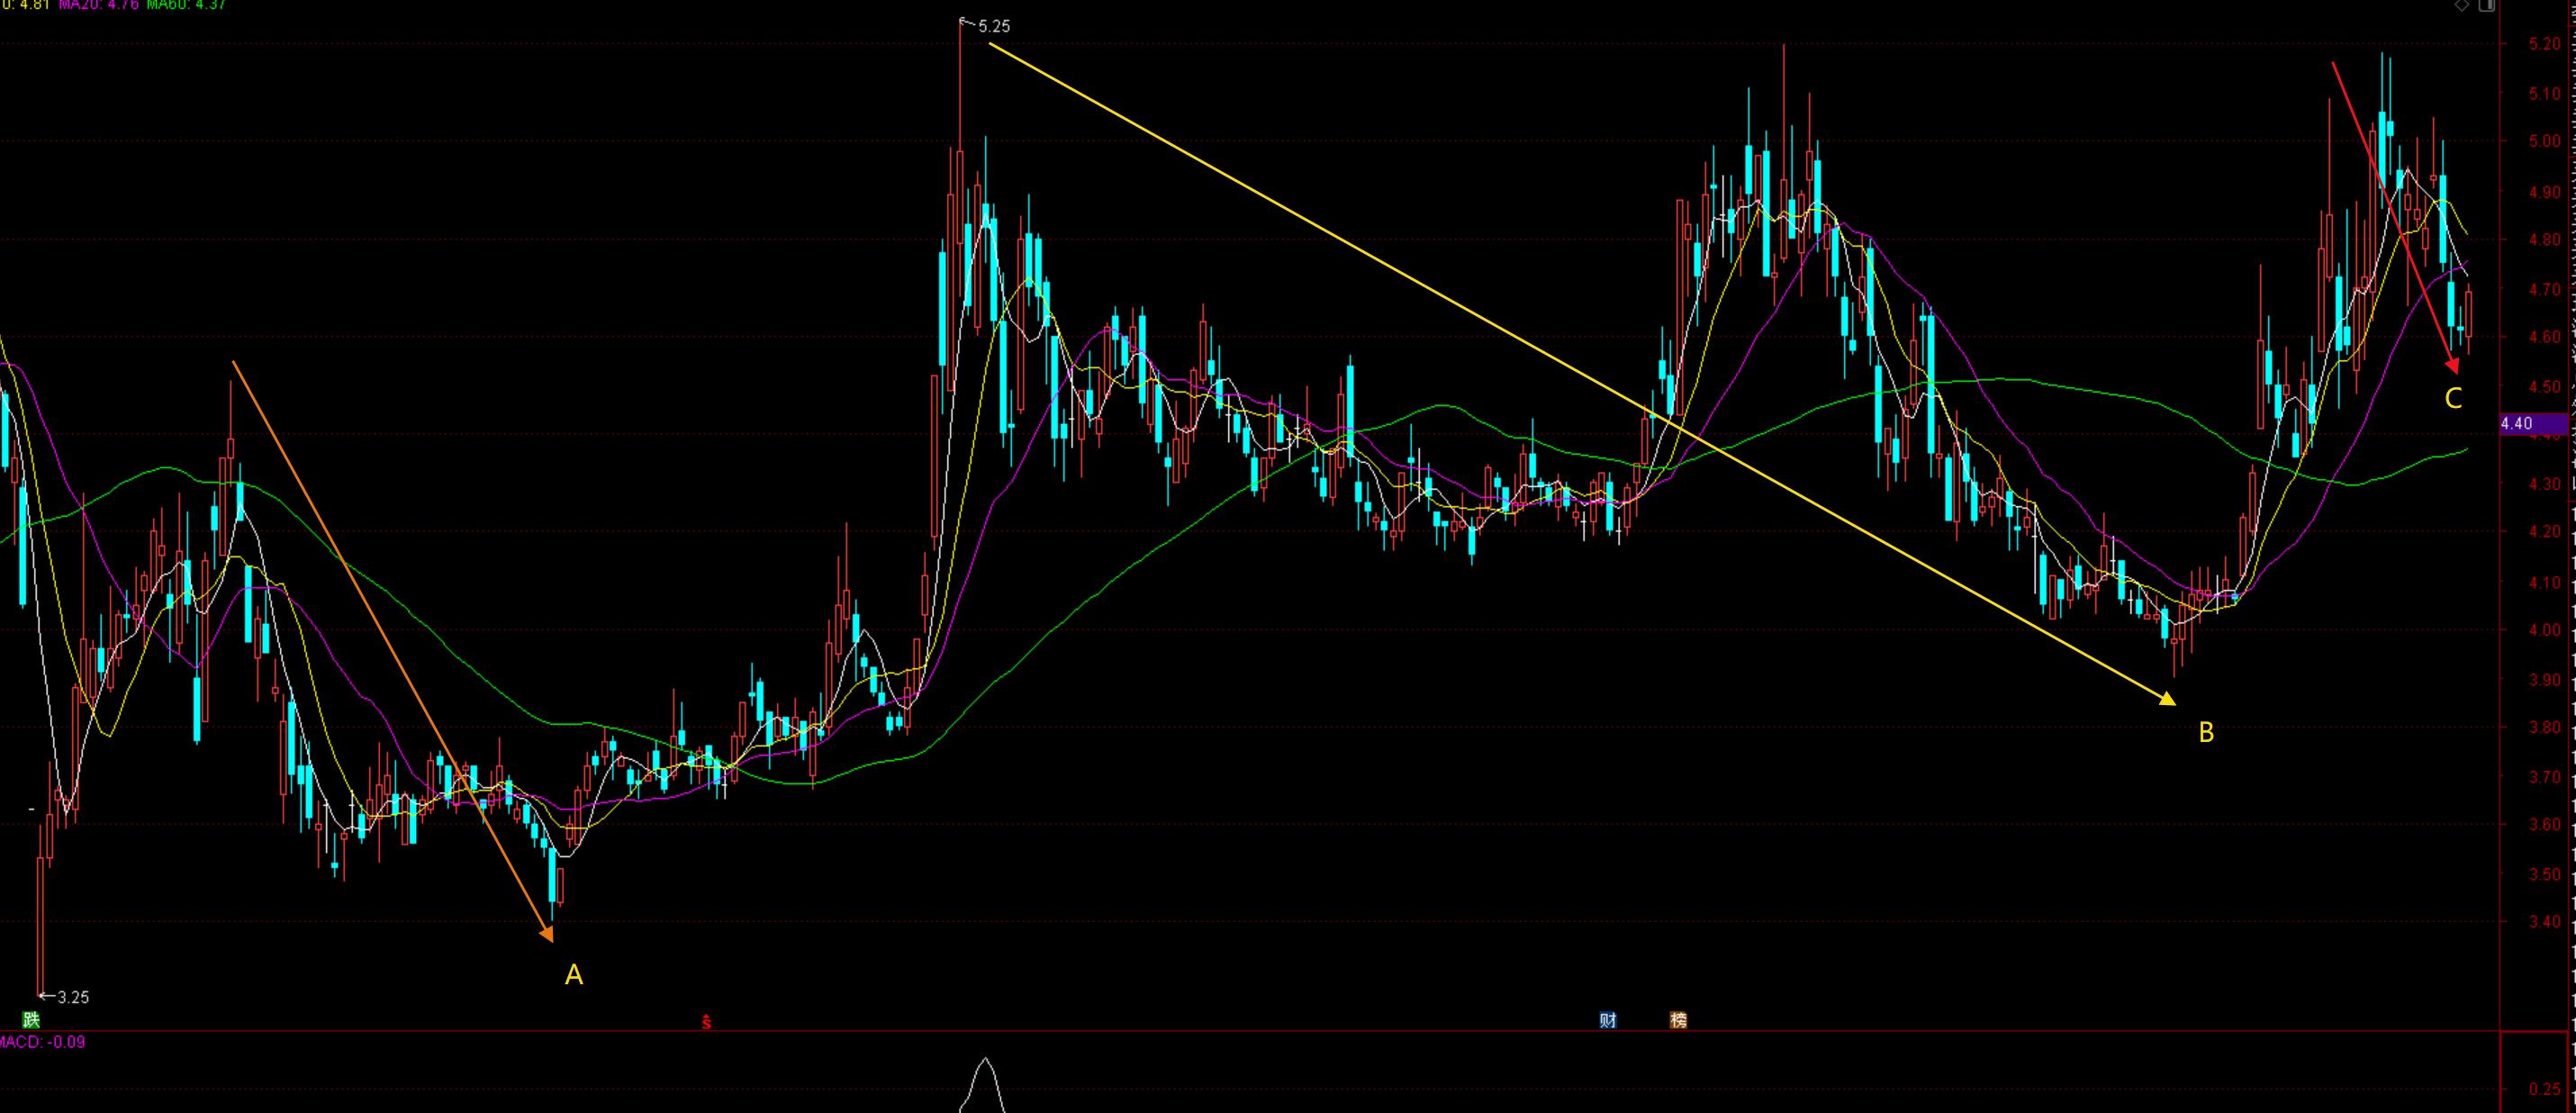The width and height of the screenshot is (2576, 1113).
Task: Click the orange 榜 event marker
Action: pos(1678,1020)
